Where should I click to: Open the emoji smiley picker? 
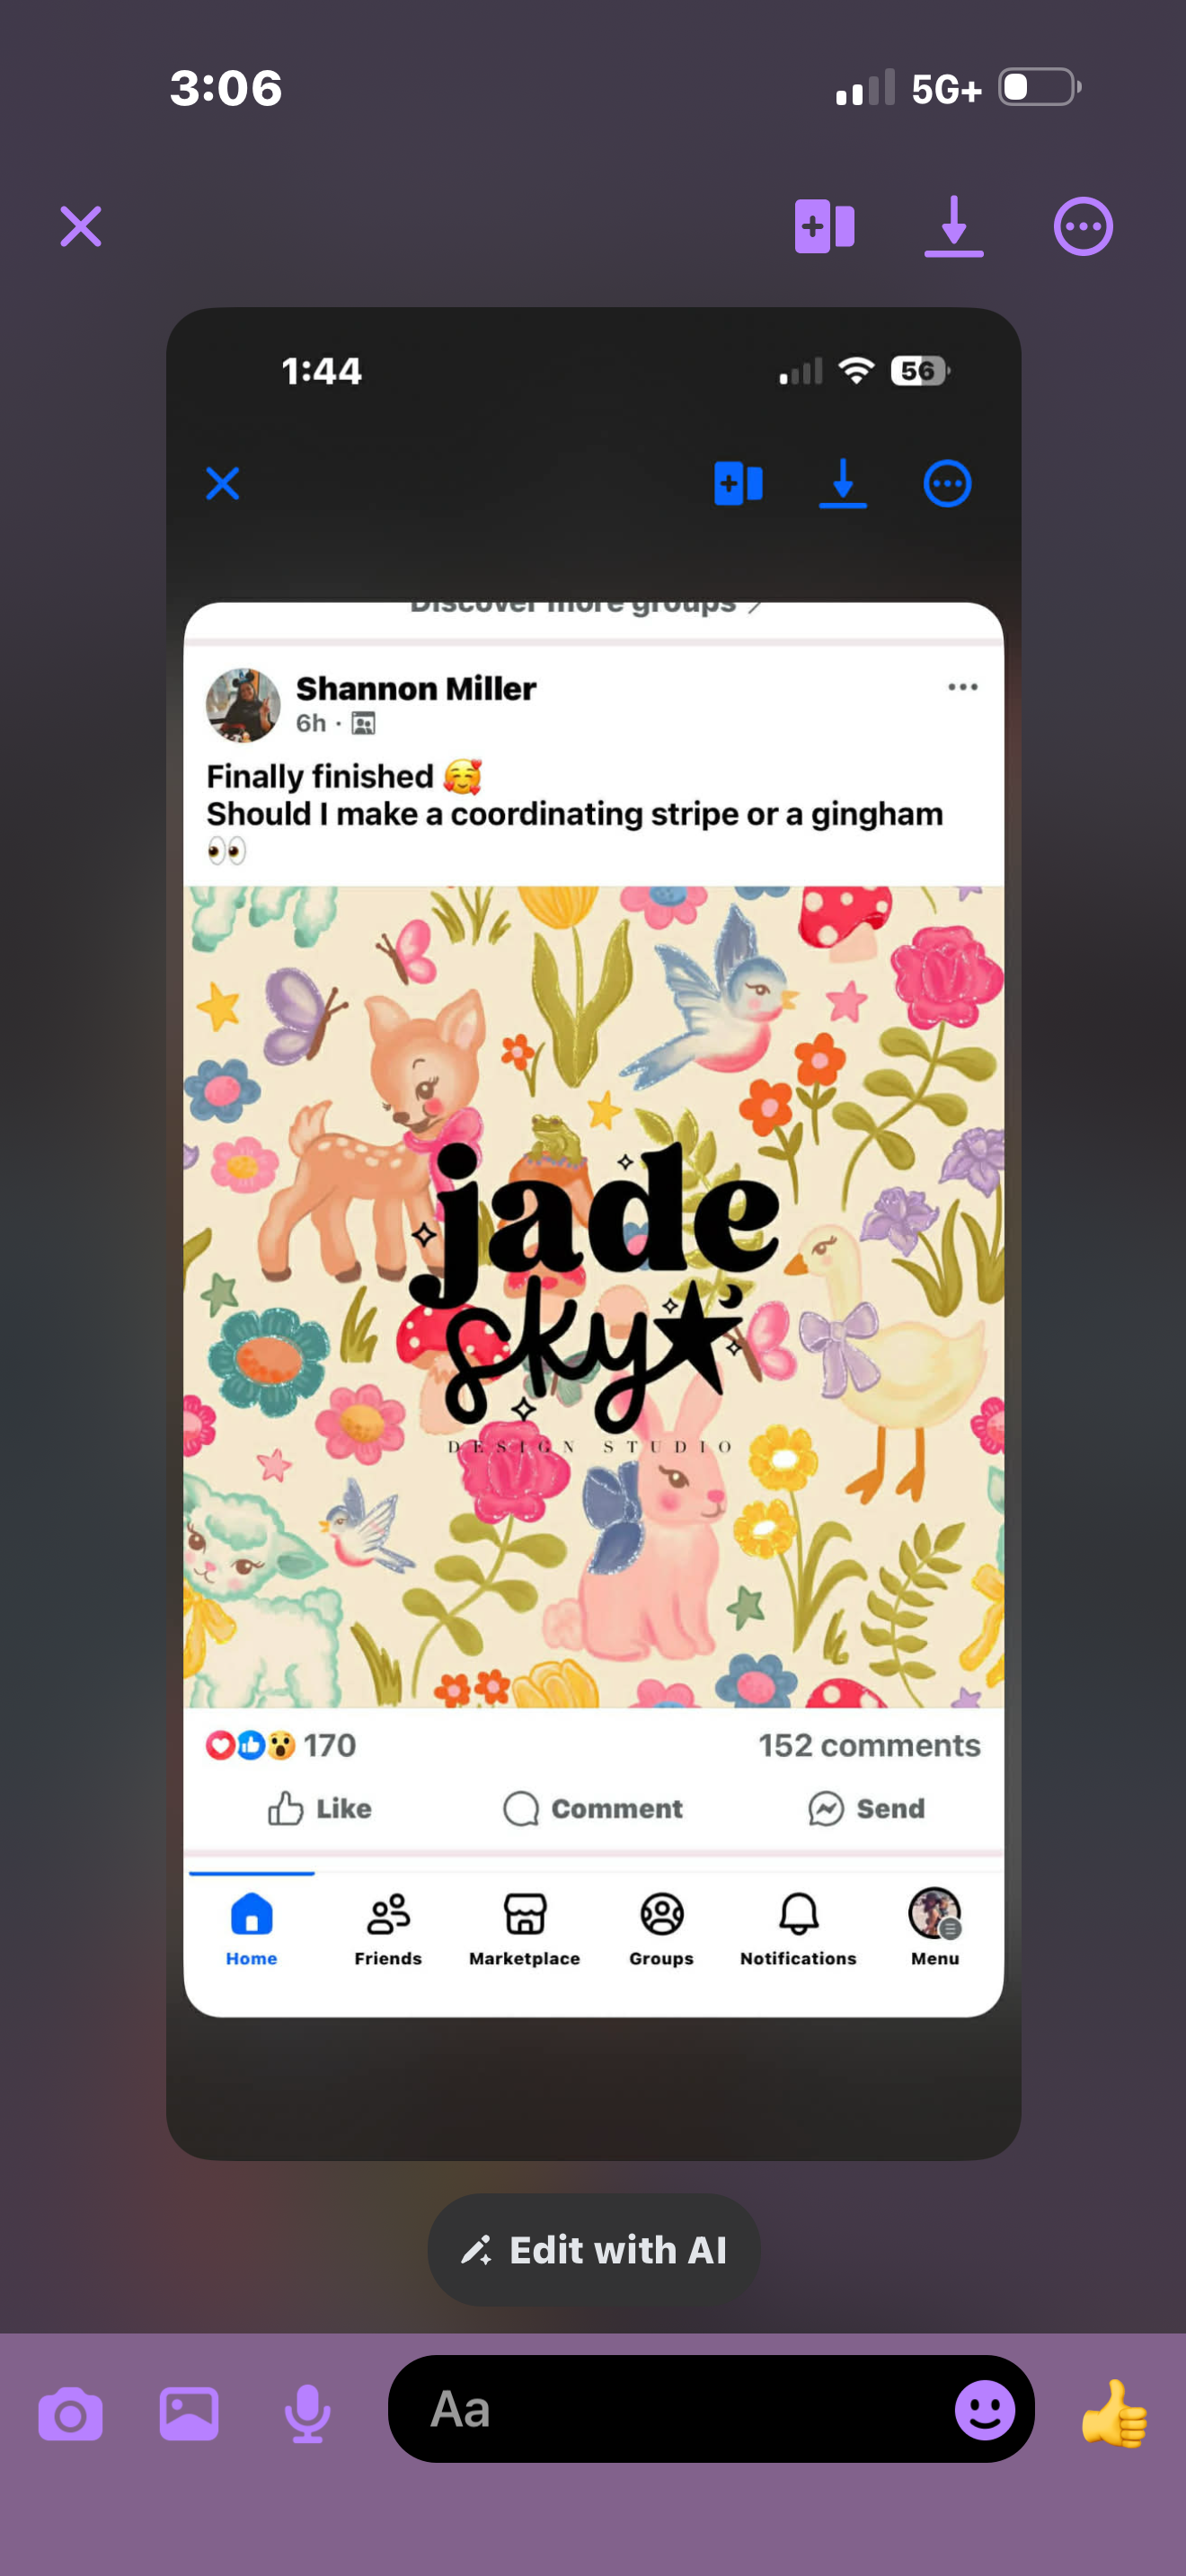point(984,2410)
